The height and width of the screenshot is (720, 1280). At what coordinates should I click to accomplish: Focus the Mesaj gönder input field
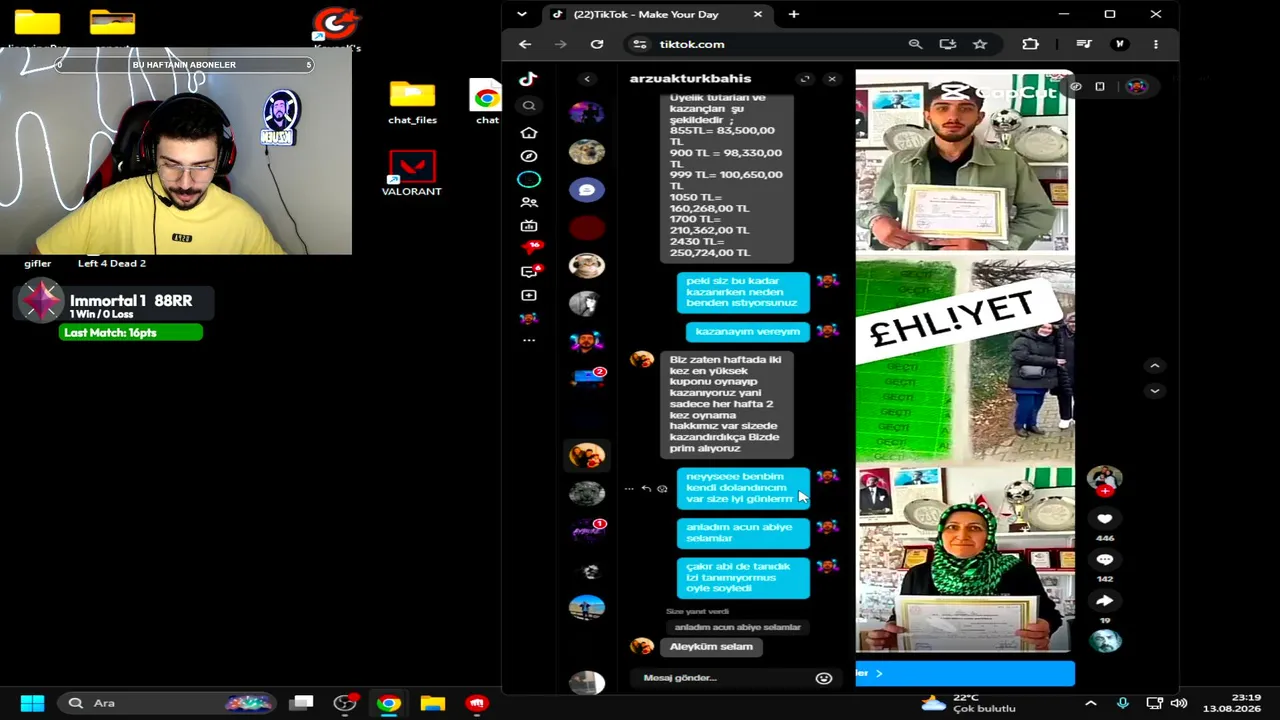point(725,678)
